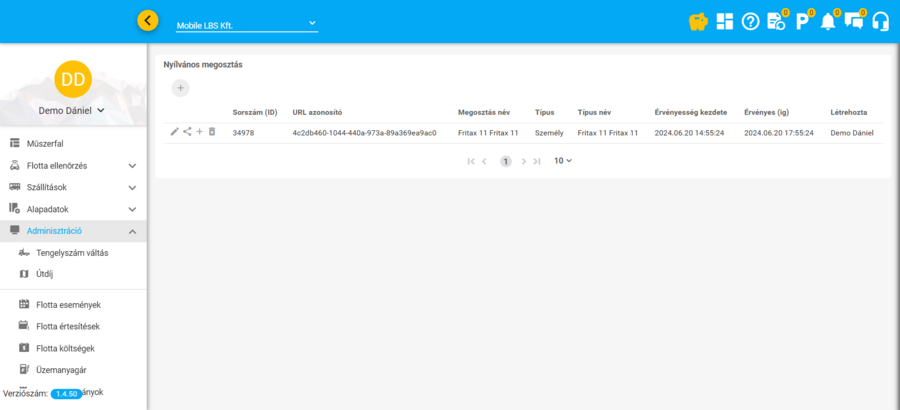Open the Mobile LBS Kft. company dropdown
The image size is (900, 410).
coord(246,24)
